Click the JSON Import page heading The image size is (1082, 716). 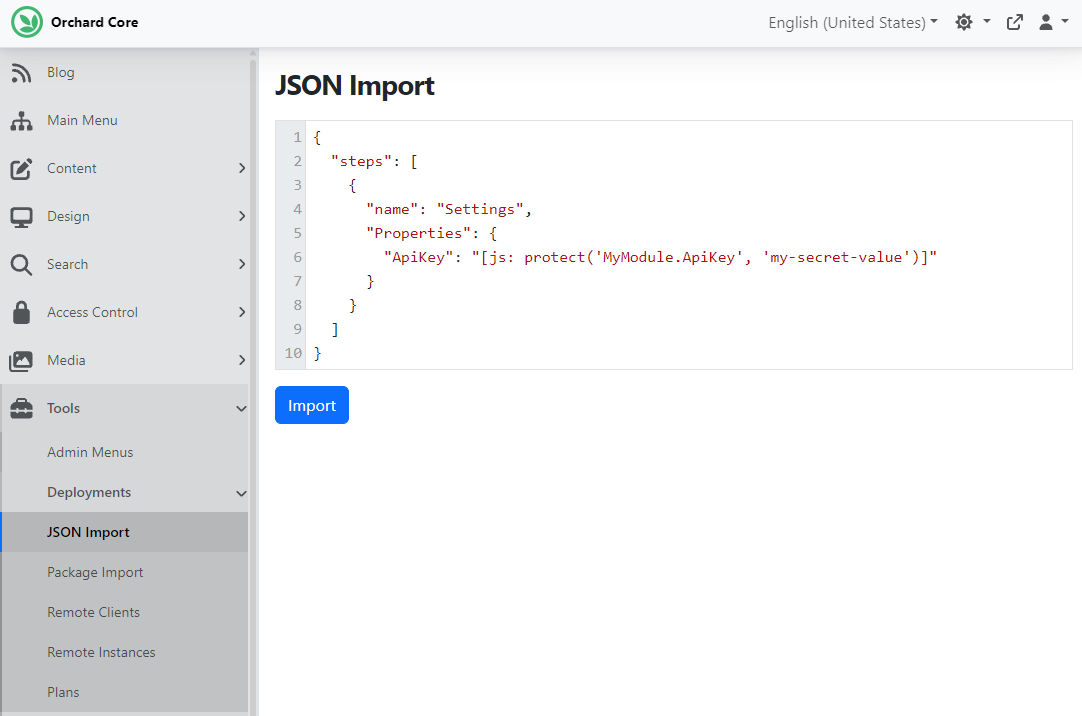pos(355,86)
